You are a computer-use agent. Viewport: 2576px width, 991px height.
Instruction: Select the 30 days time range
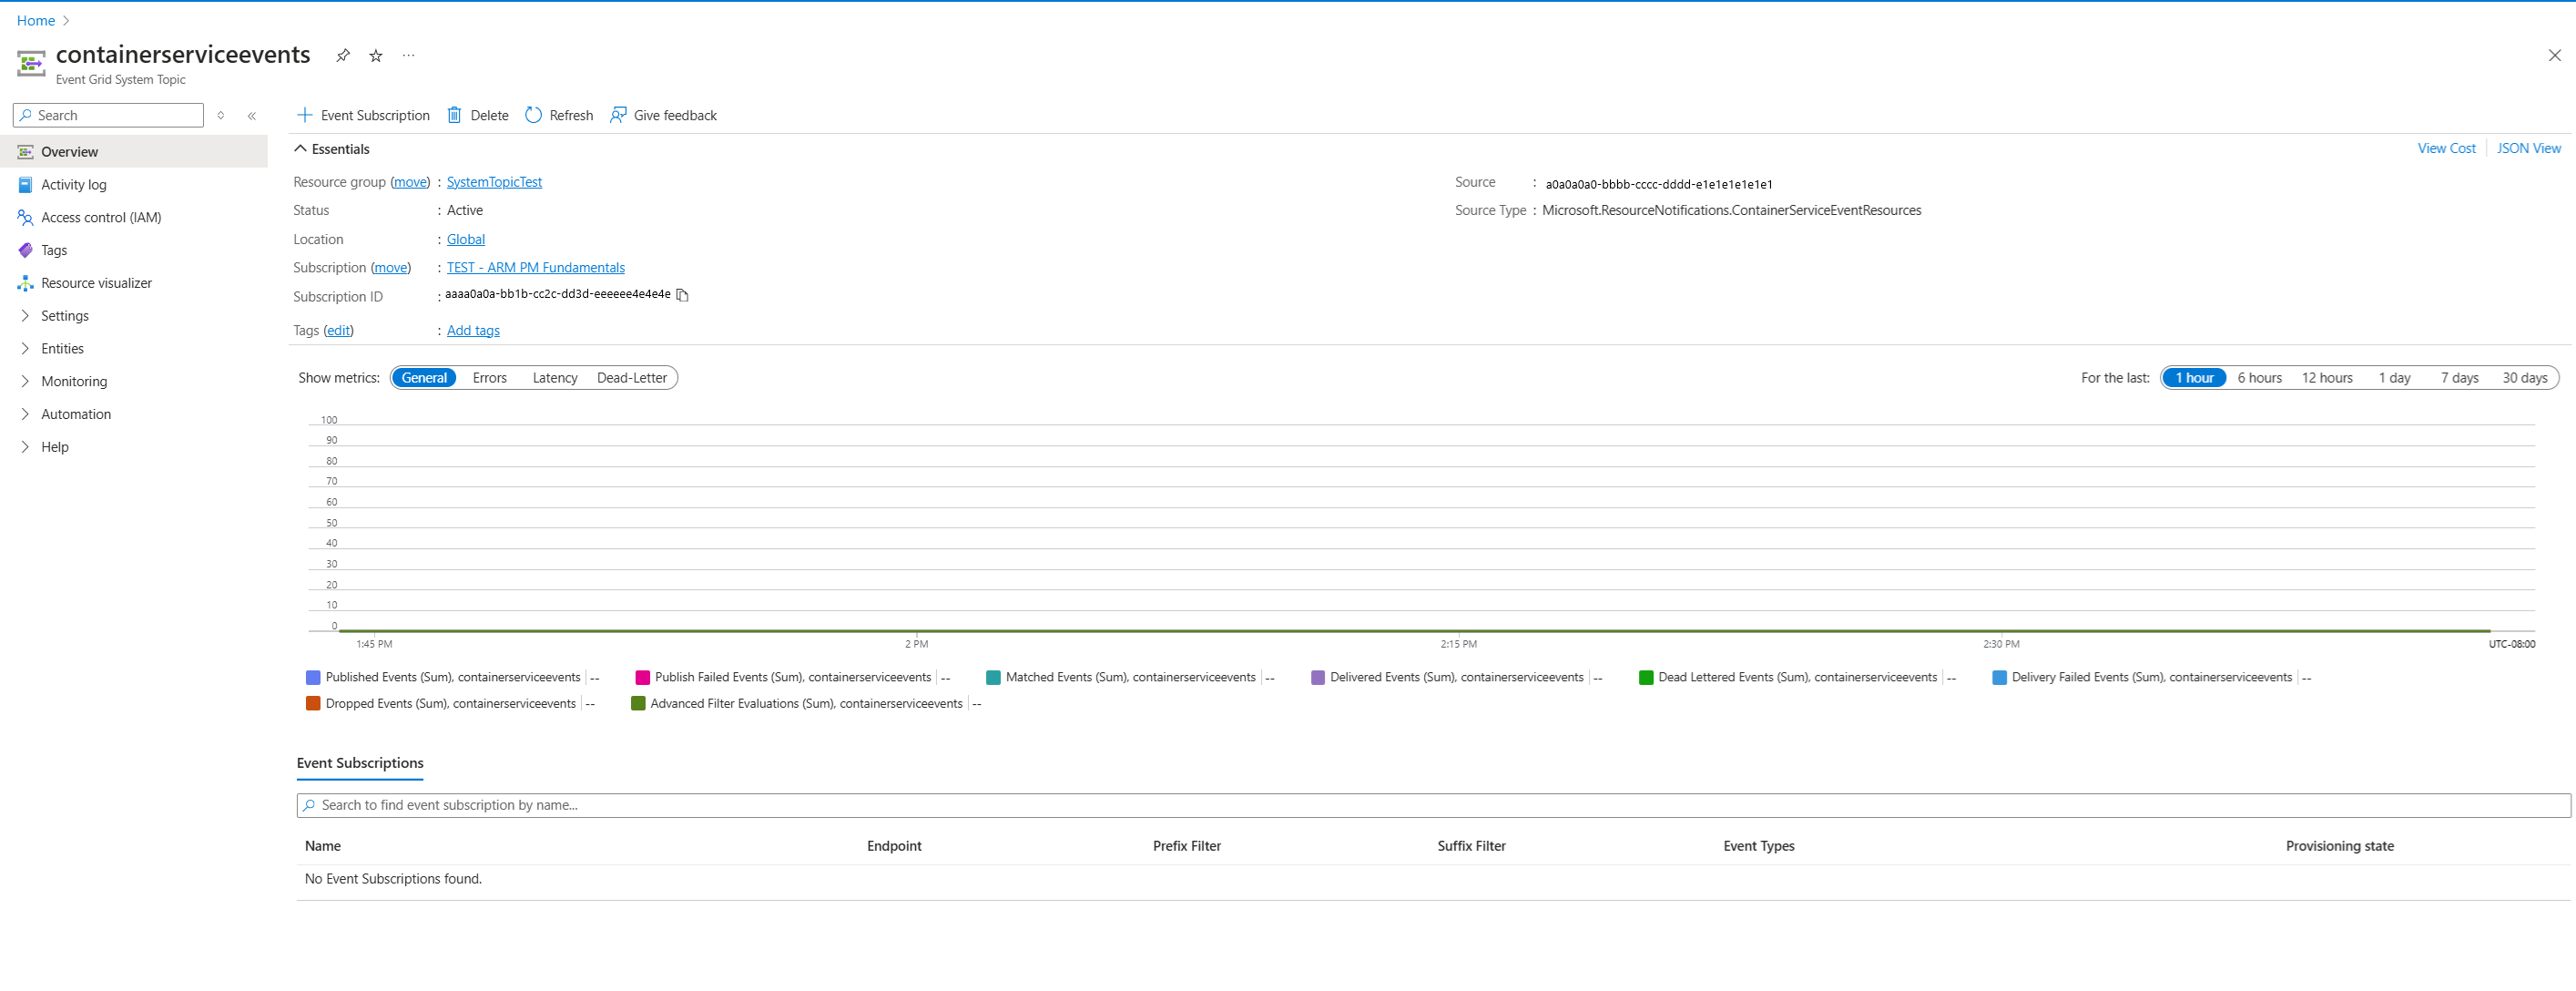pyautogui.click(x=2523, y=378)
